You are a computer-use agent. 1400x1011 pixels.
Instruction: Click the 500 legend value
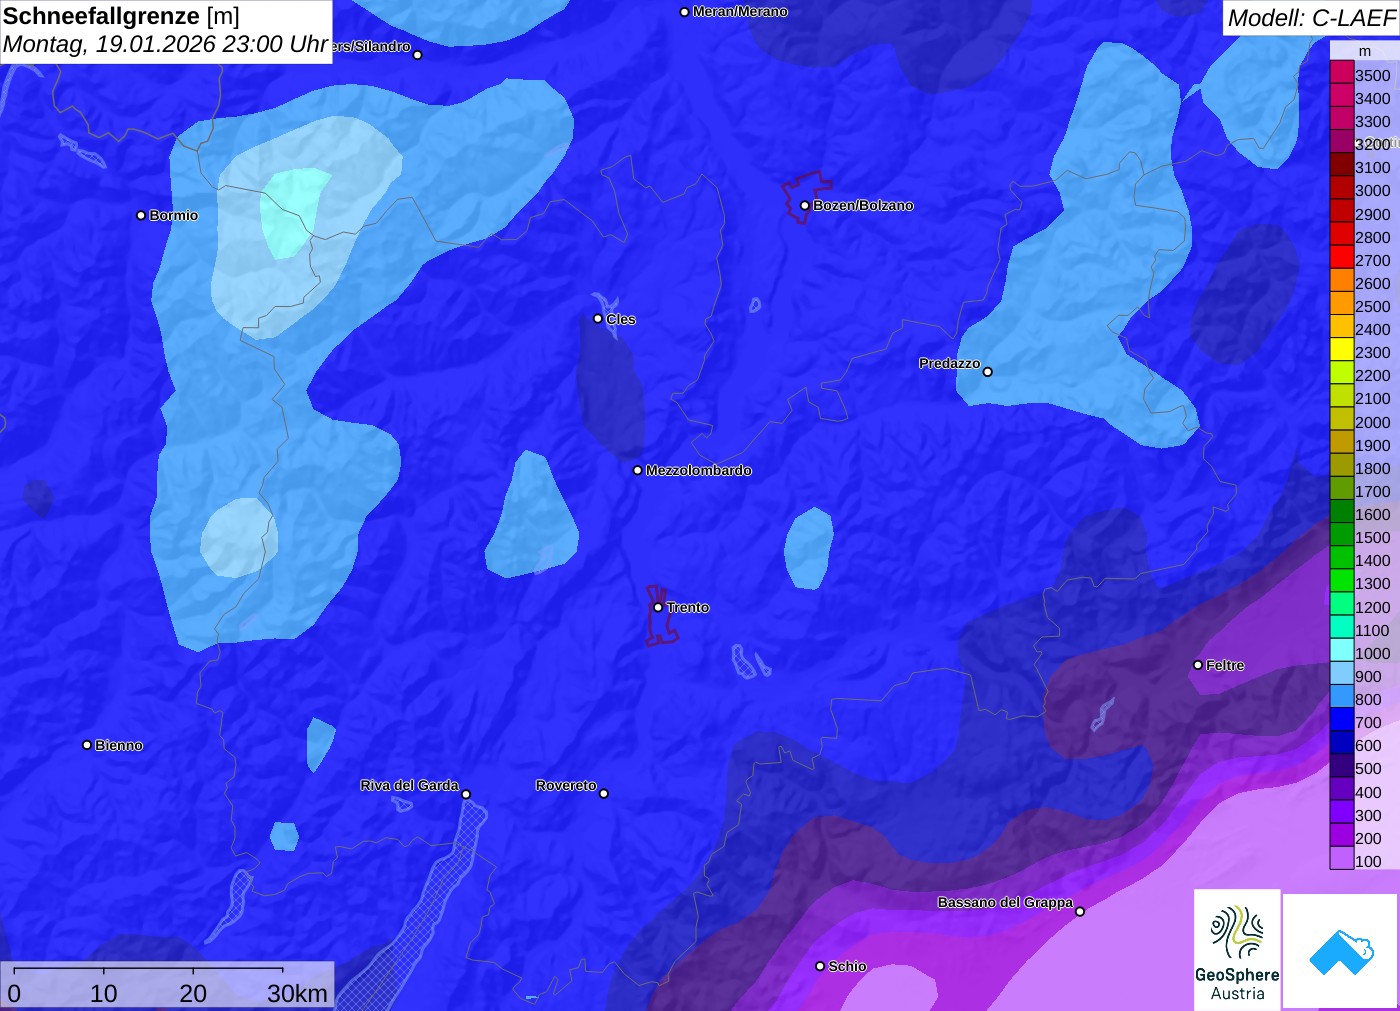1368,768
